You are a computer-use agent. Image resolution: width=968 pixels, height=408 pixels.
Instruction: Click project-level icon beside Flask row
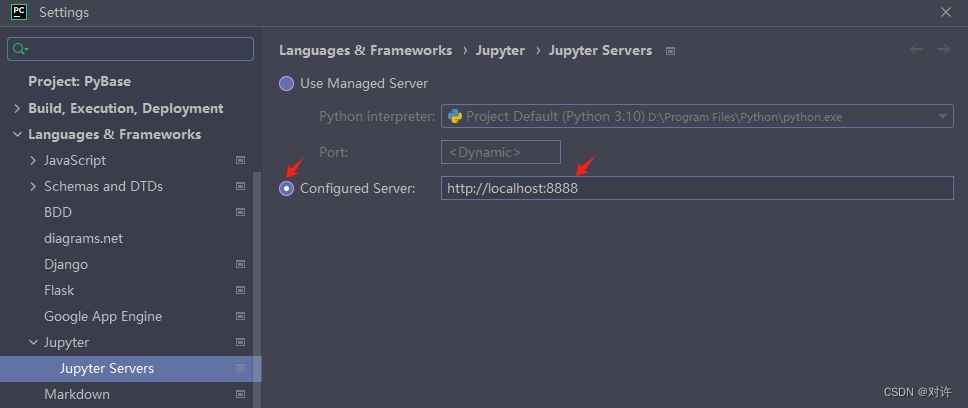[240, 290]
